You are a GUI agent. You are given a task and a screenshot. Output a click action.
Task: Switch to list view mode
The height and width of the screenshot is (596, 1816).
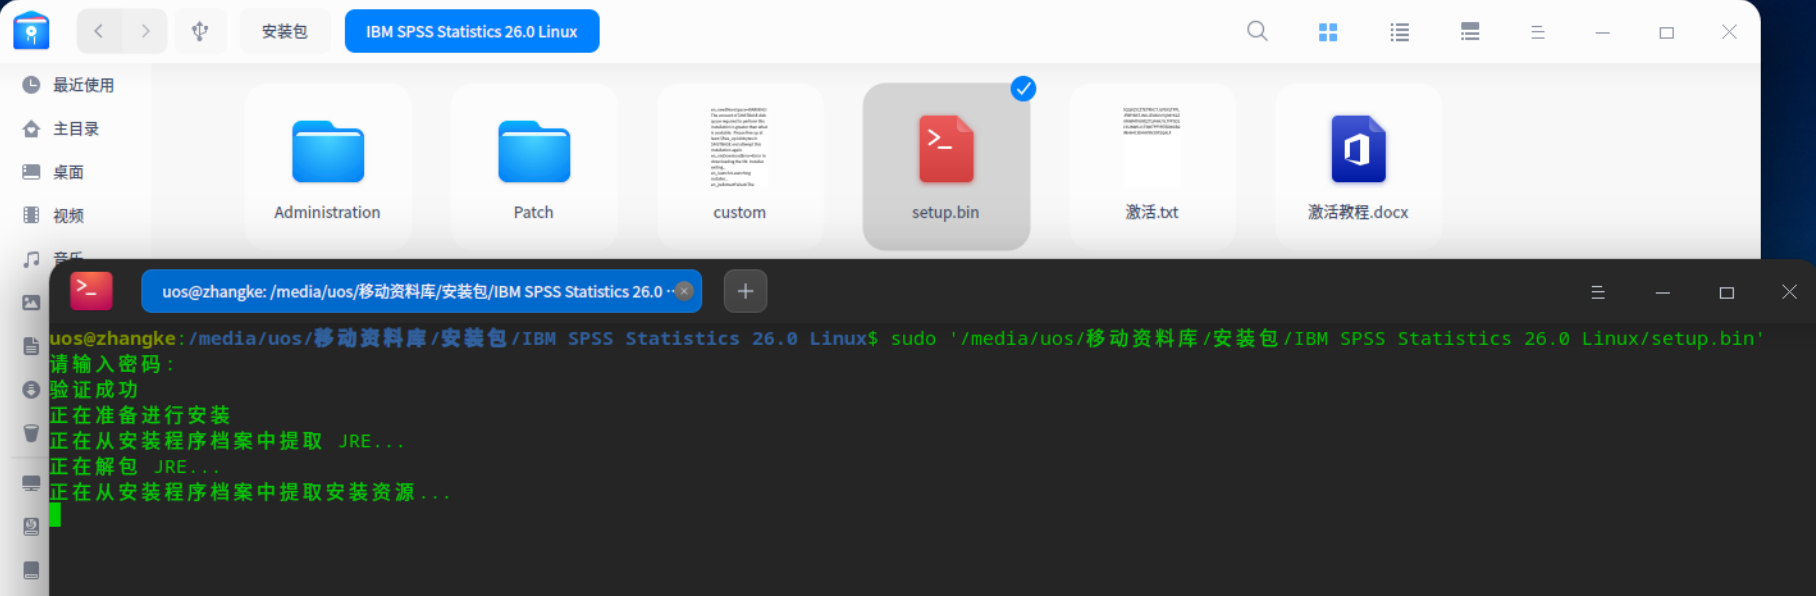pos(1399,32)
